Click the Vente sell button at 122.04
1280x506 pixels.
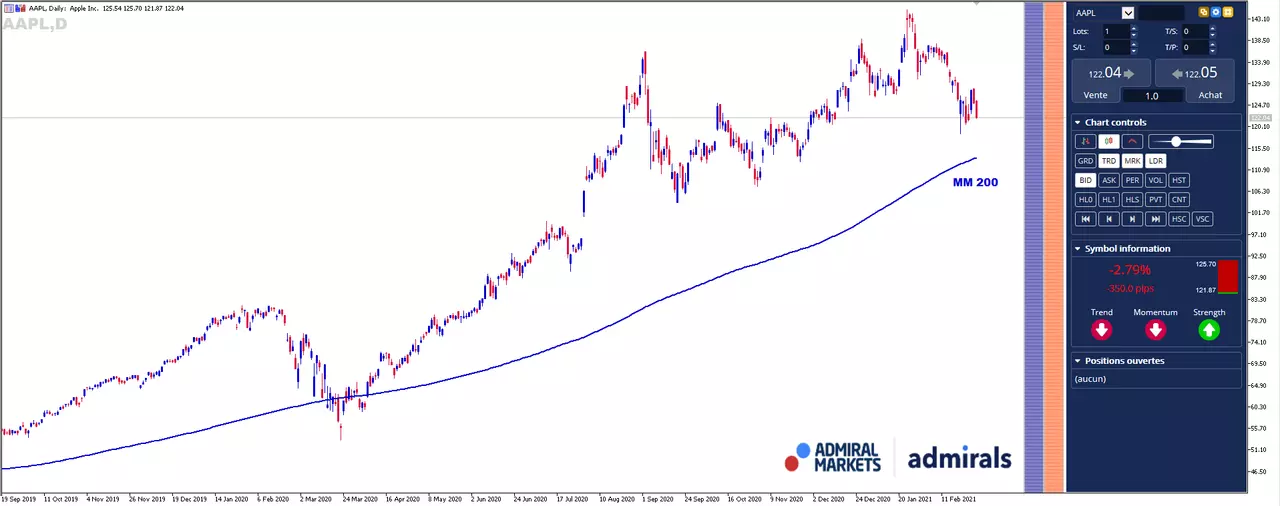(x=1111, y=73)
